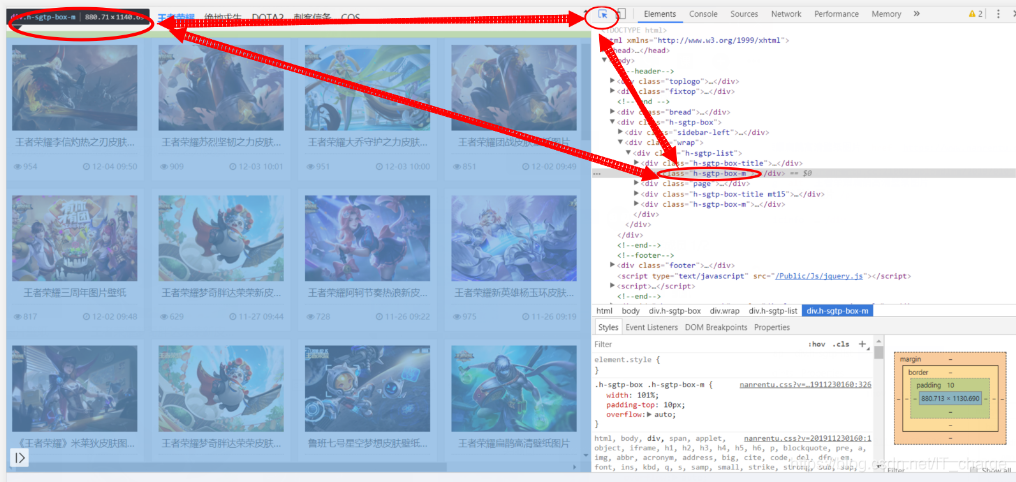Expand the div class="footer" node
Viewport: 1016px width, 482px height.
click(x=613, y=265)
